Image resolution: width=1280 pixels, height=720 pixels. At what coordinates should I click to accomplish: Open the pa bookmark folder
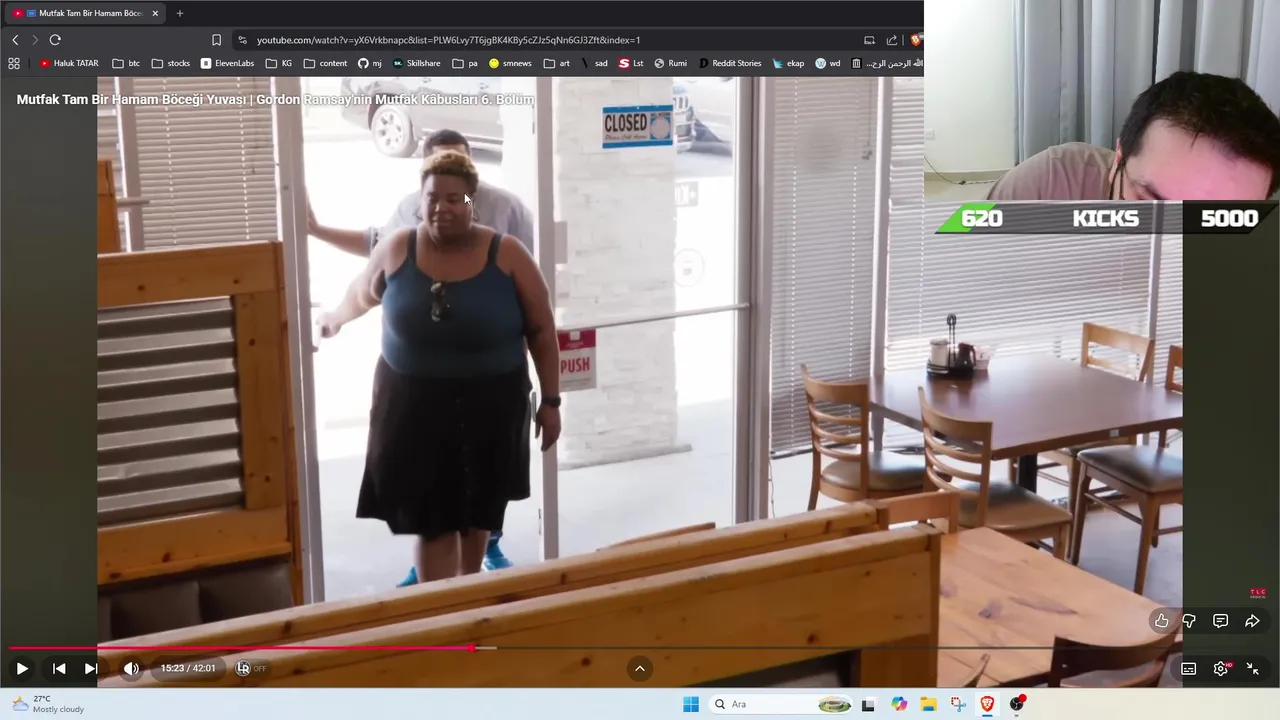465,63
